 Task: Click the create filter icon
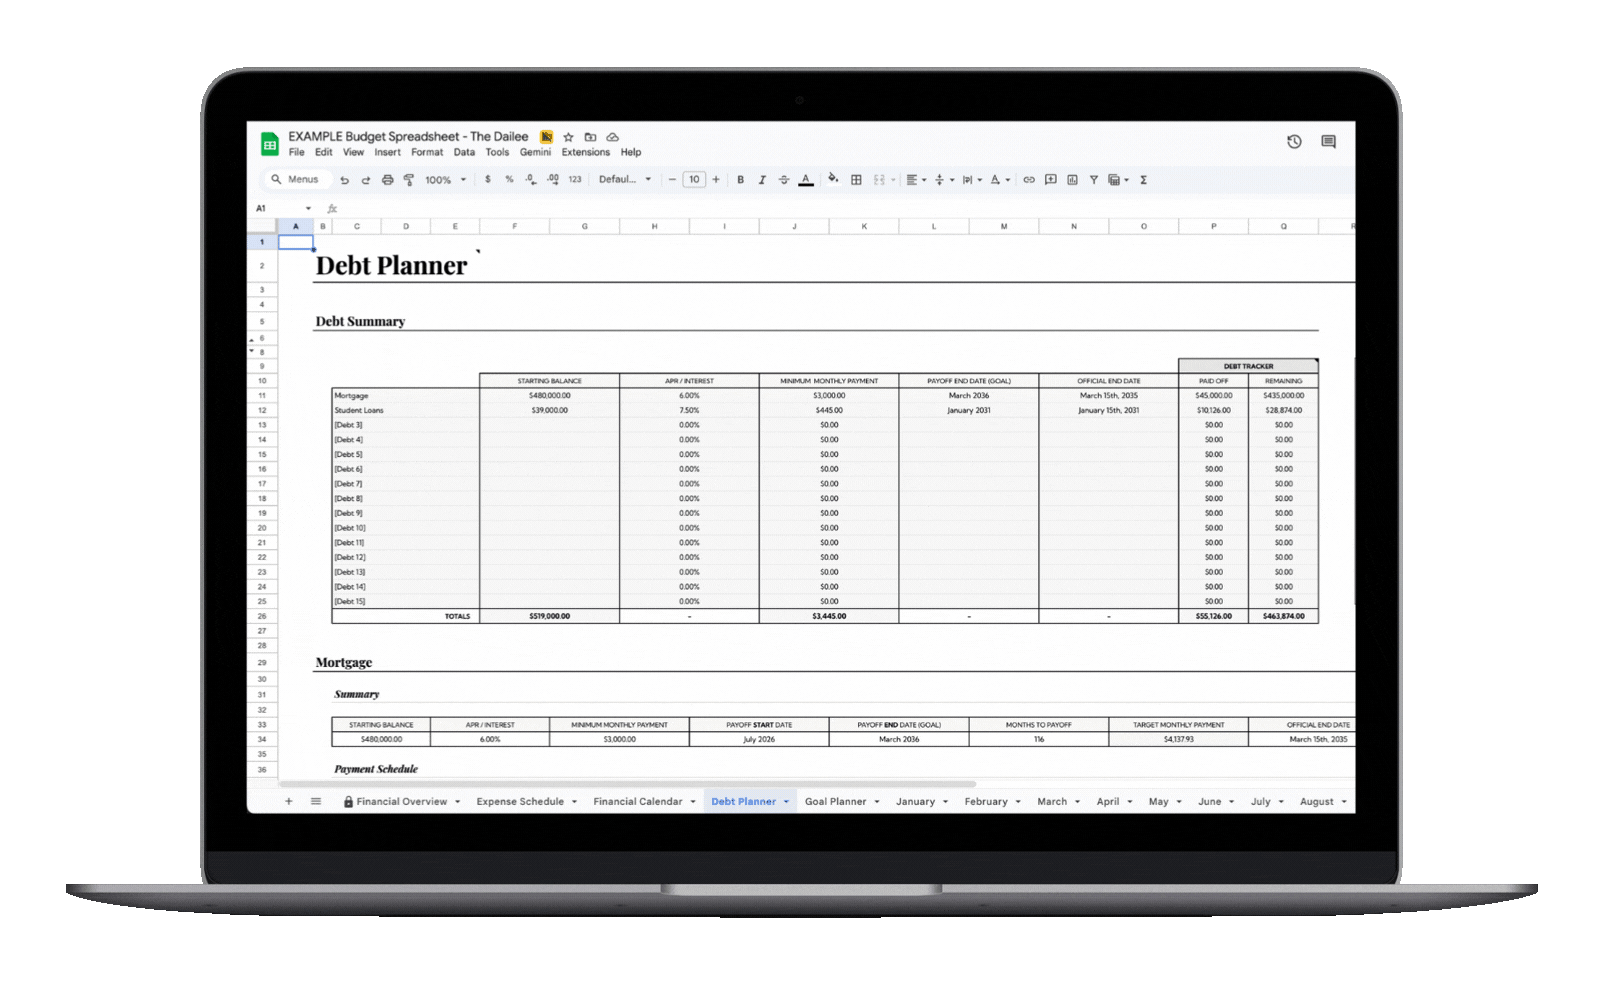click(1094, 180)
